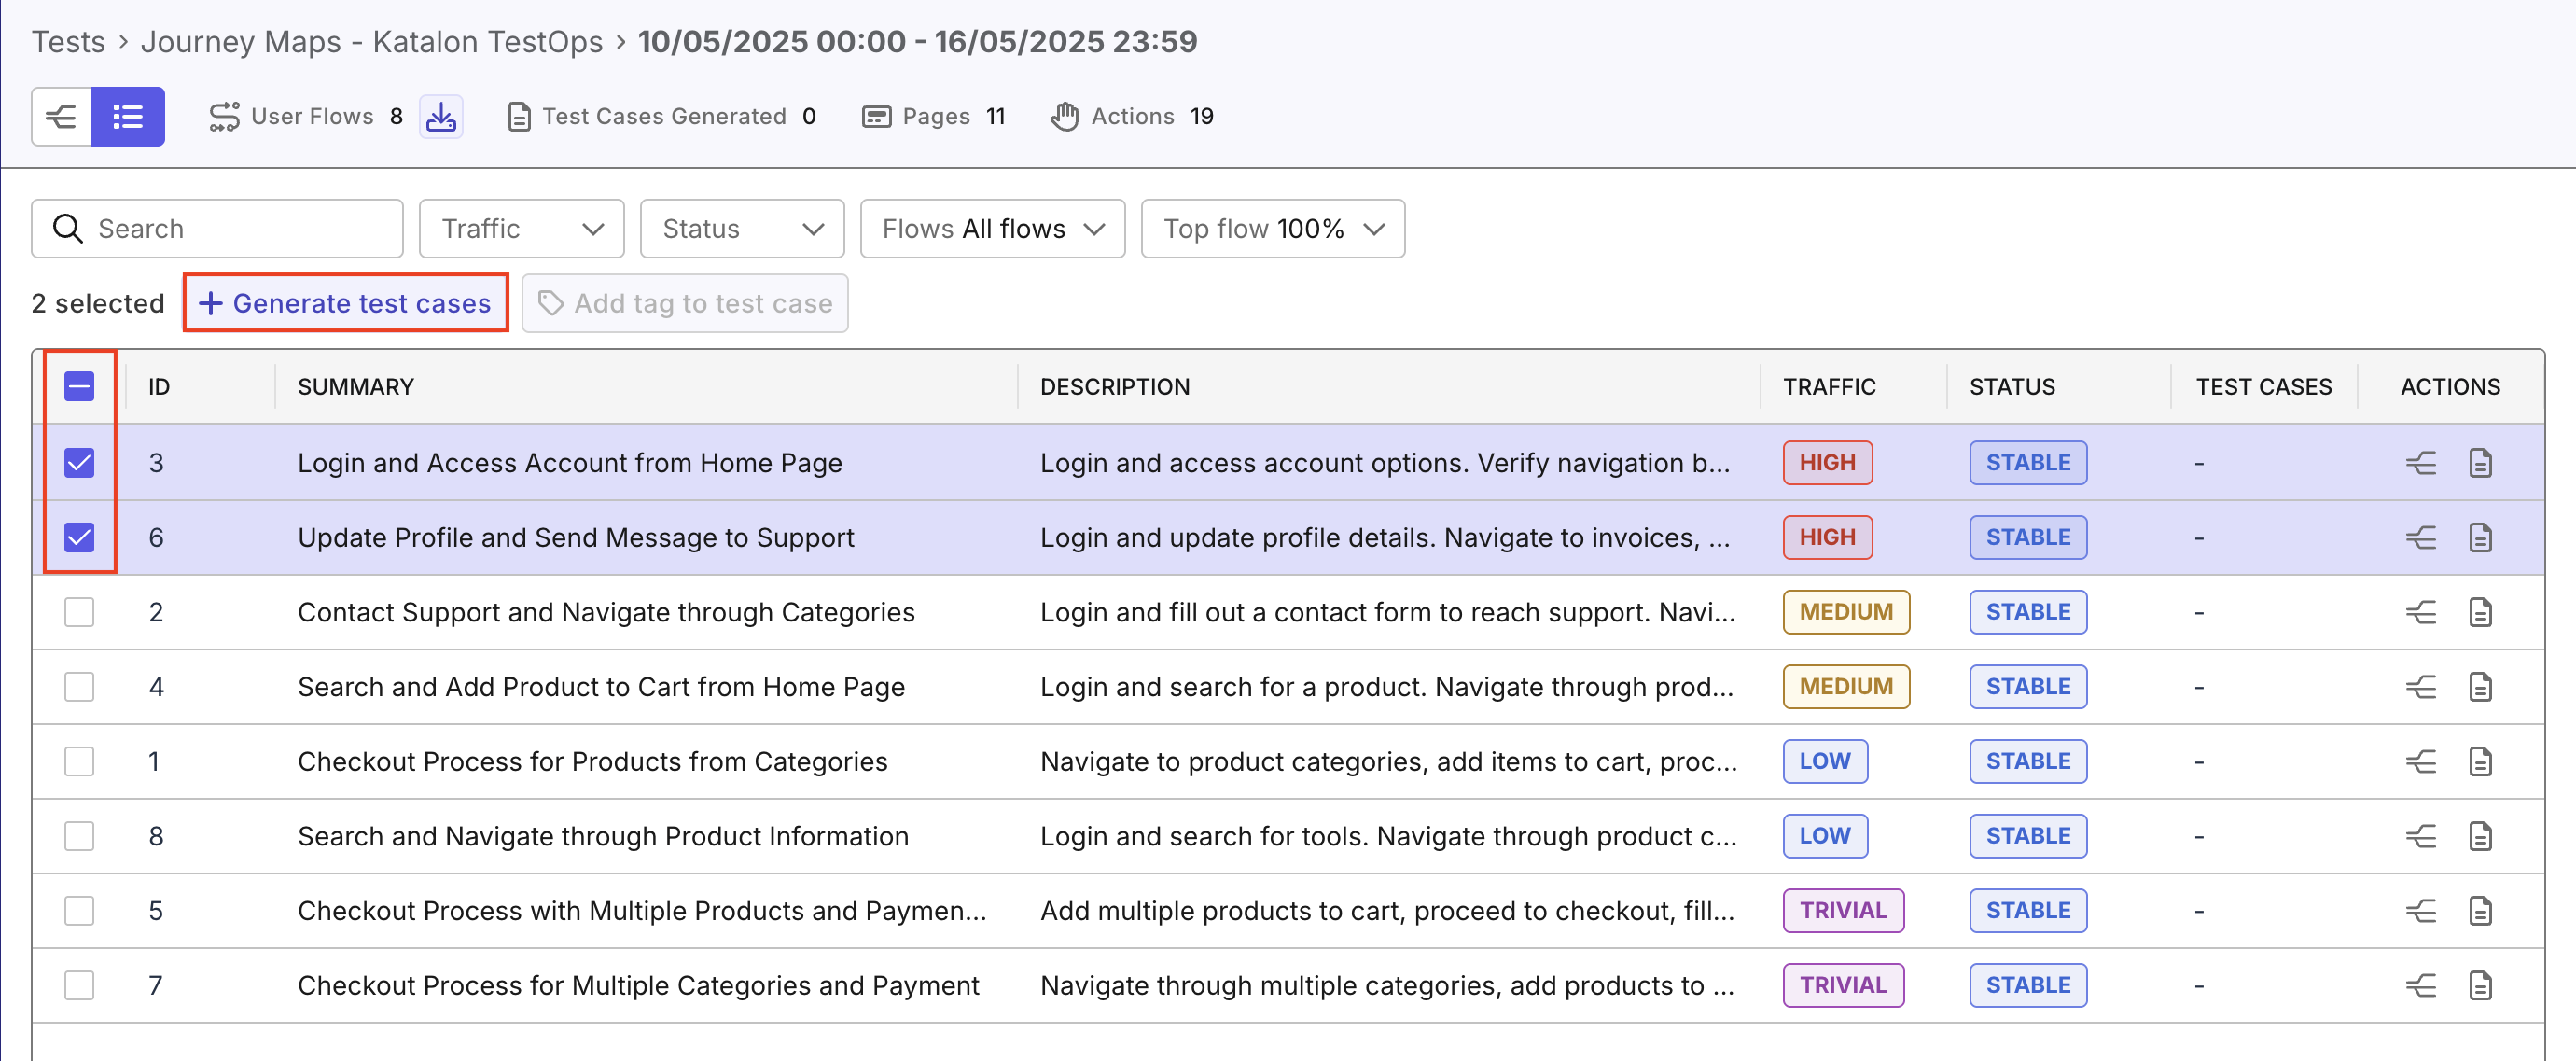2576x1061 pixels.
Task: Click the search magnifier icon
Action: (67, 229)
